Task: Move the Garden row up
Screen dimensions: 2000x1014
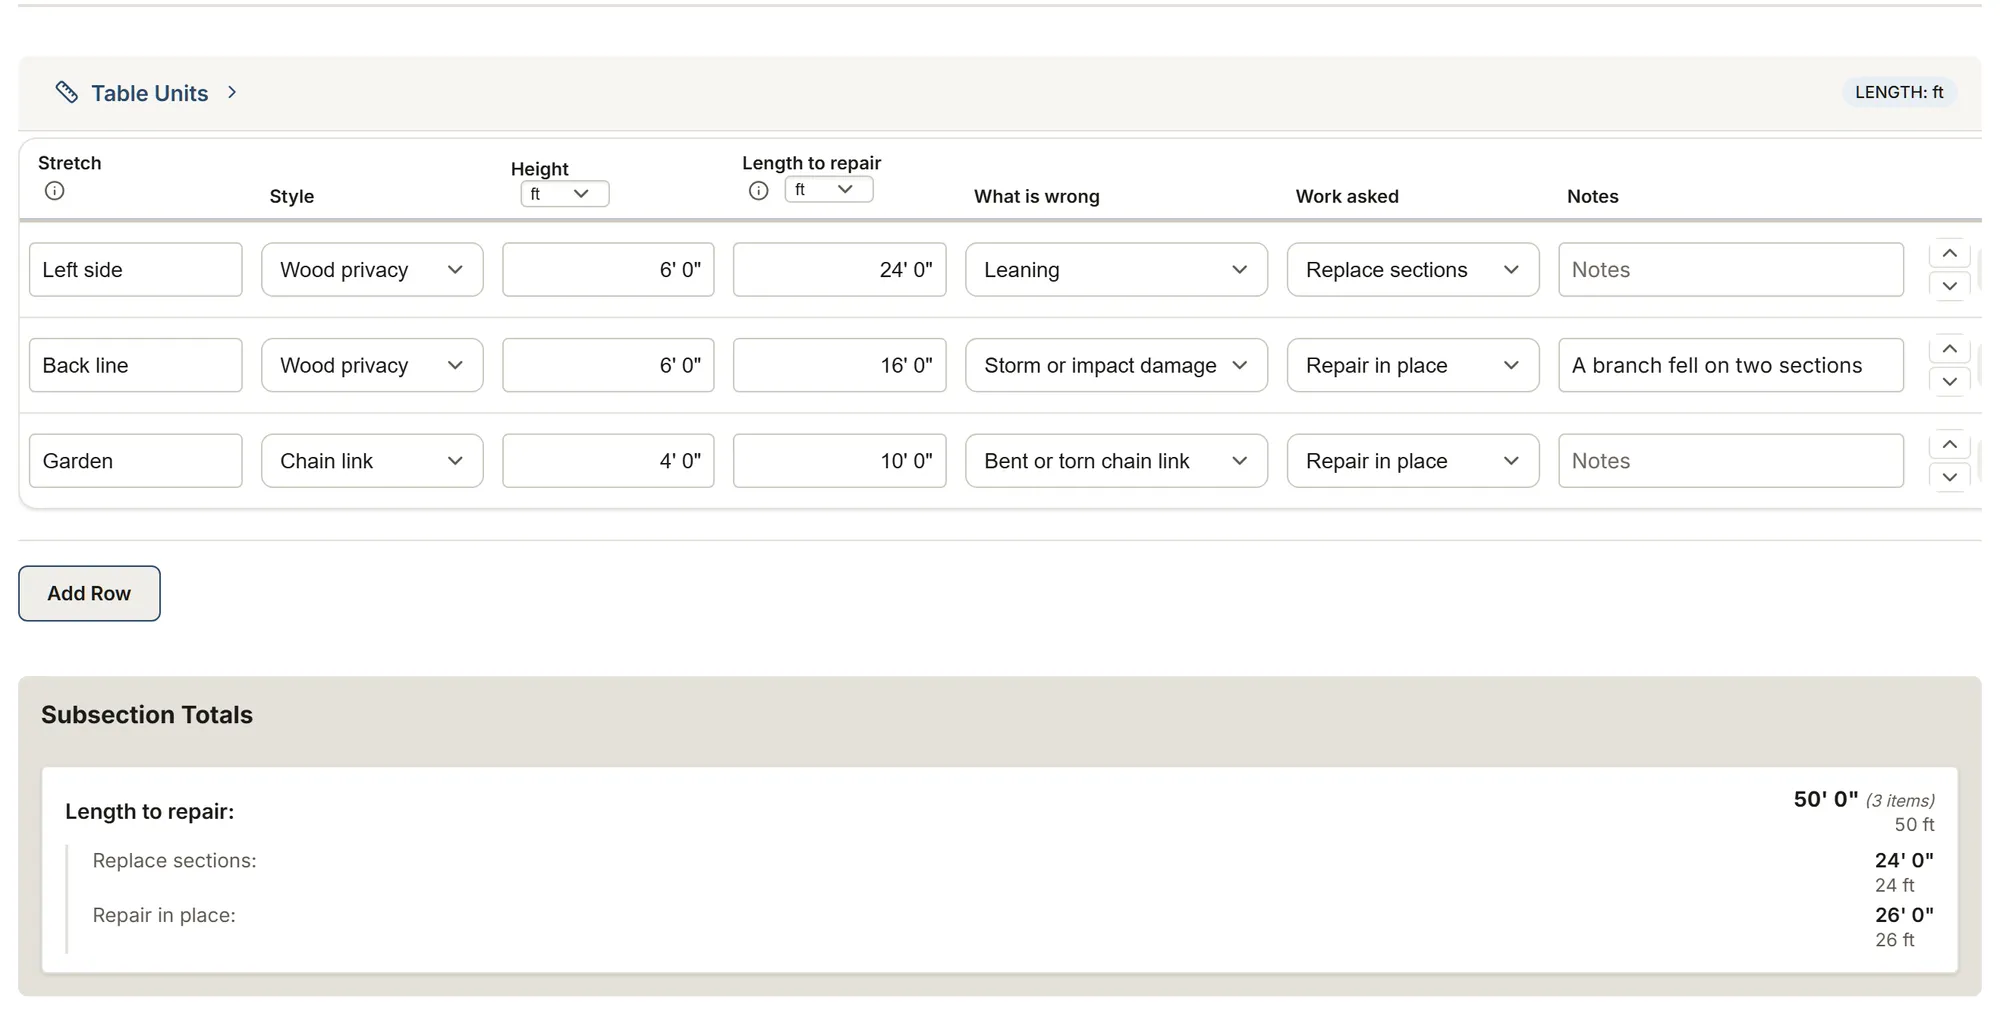Action: [x=1949, y=445]
